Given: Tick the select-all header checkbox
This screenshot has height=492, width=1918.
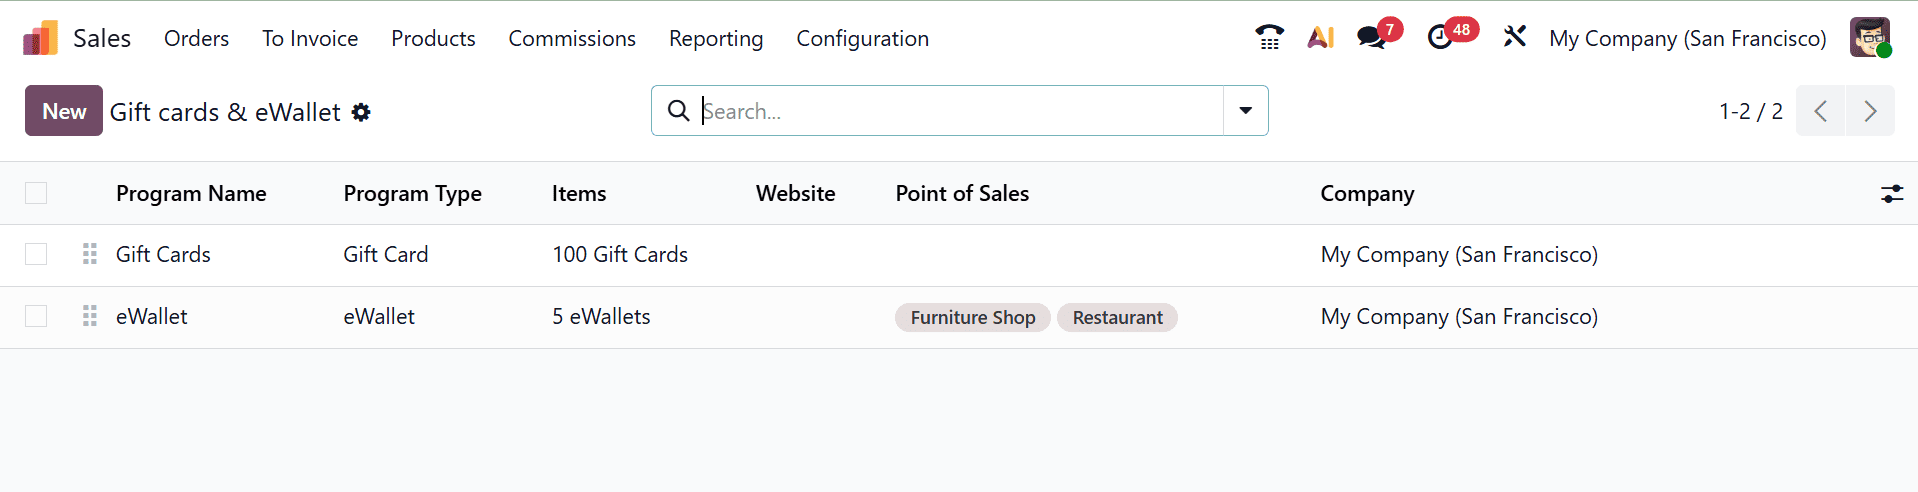Looking at the screenshot, I should tap(36, 193).
